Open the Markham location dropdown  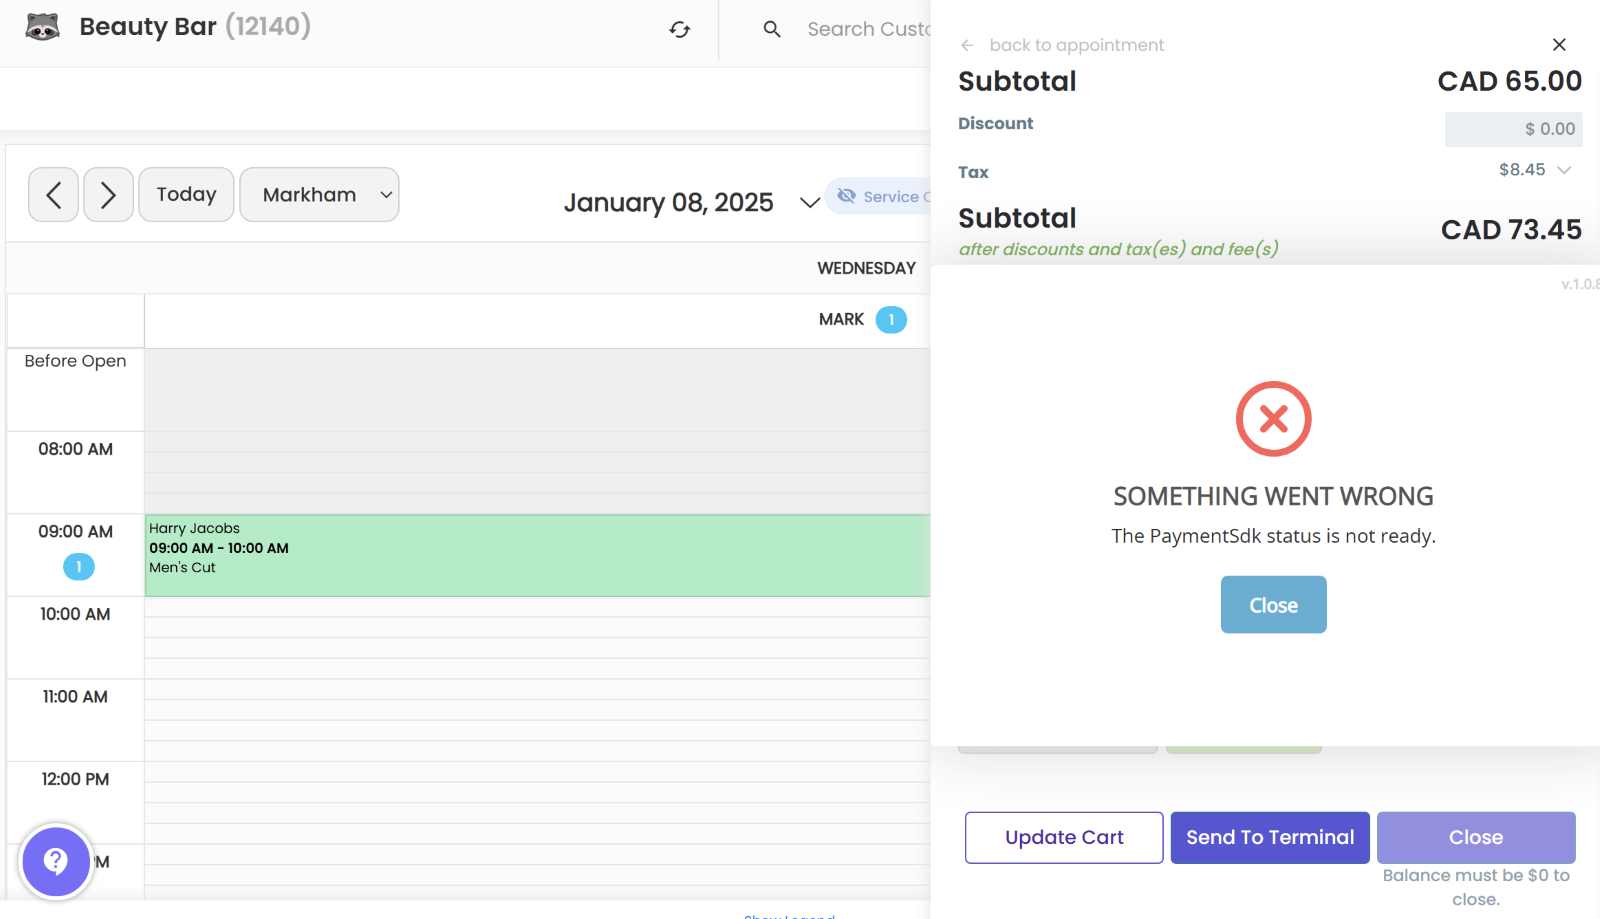tap(319, 195)
